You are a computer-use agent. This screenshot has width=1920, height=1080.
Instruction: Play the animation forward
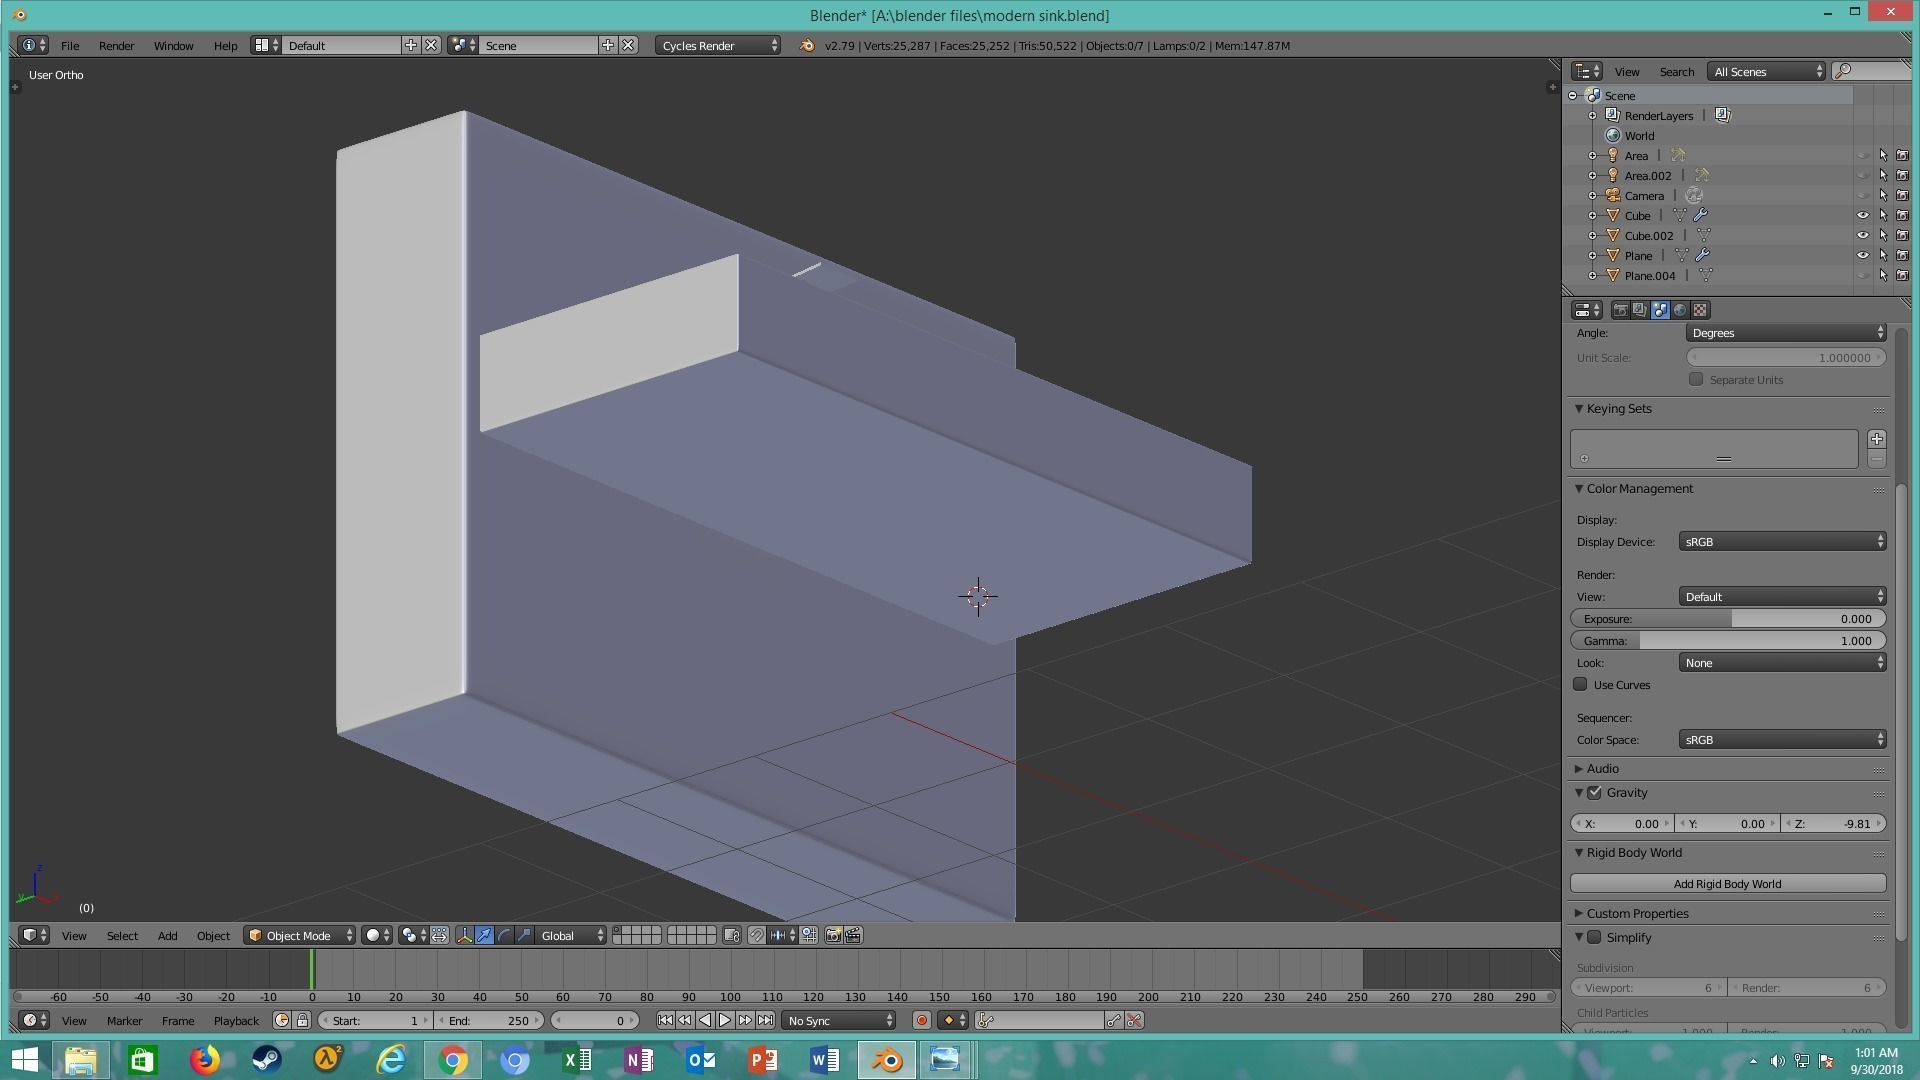pos(725,1020)
